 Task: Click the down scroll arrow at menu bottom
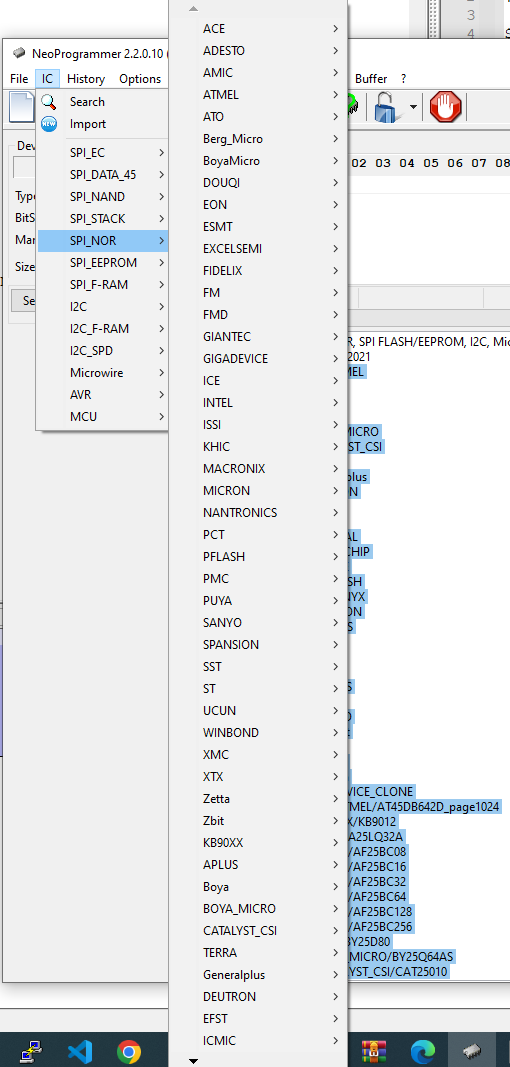click(193, 1061)
